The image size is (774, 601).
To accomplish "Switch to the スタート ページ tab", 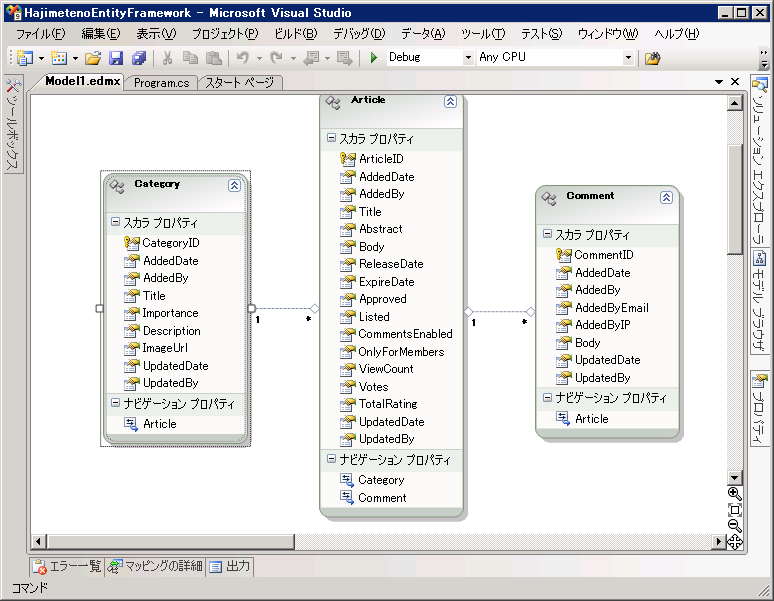I will click(x=239, y=83).
